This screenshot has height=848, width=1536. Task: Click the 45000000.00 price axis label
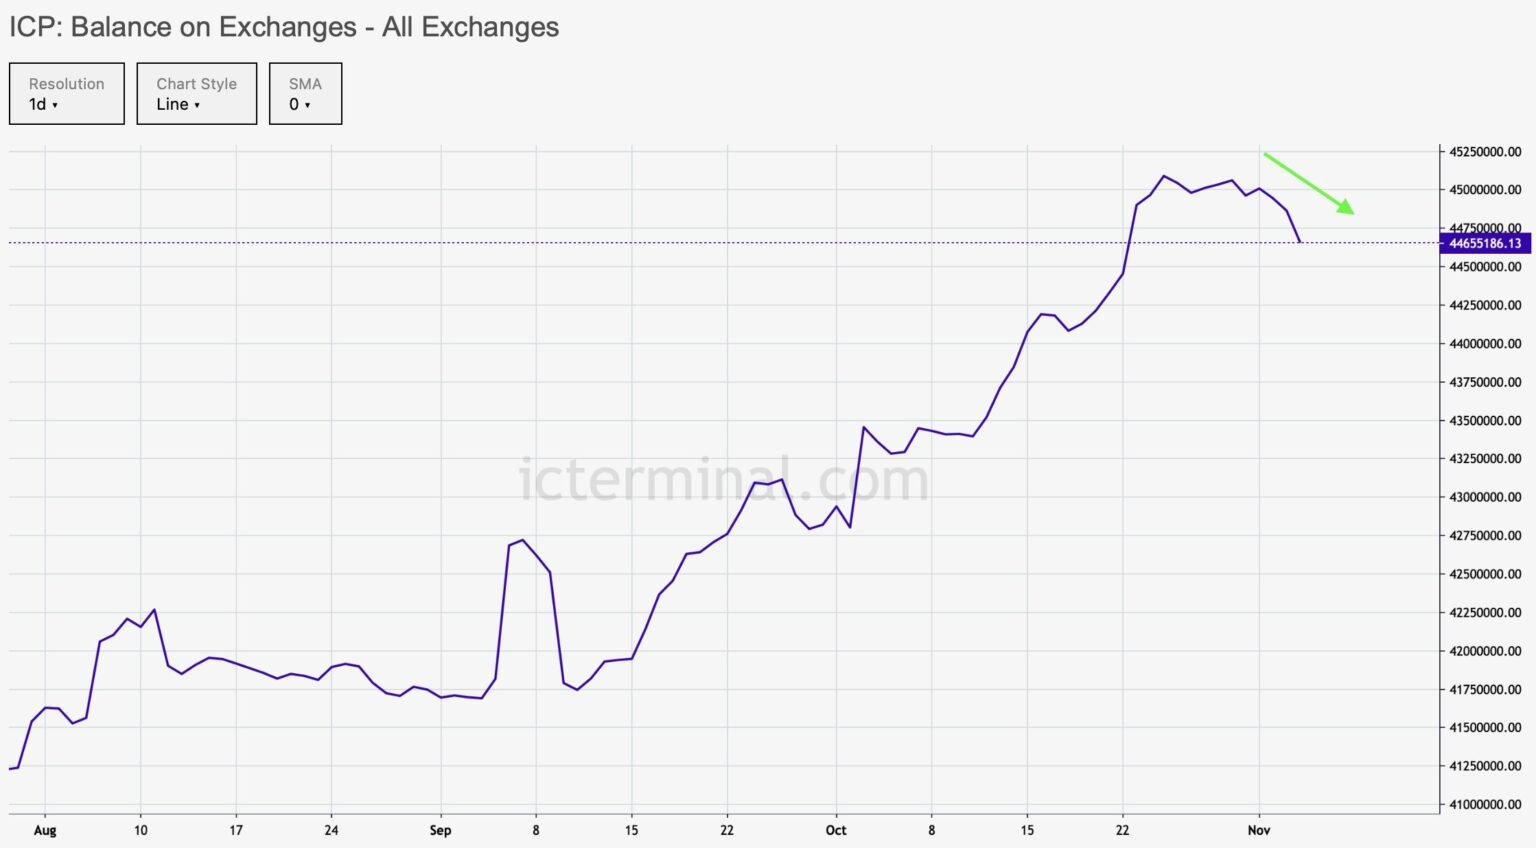tap(1485, 190)
